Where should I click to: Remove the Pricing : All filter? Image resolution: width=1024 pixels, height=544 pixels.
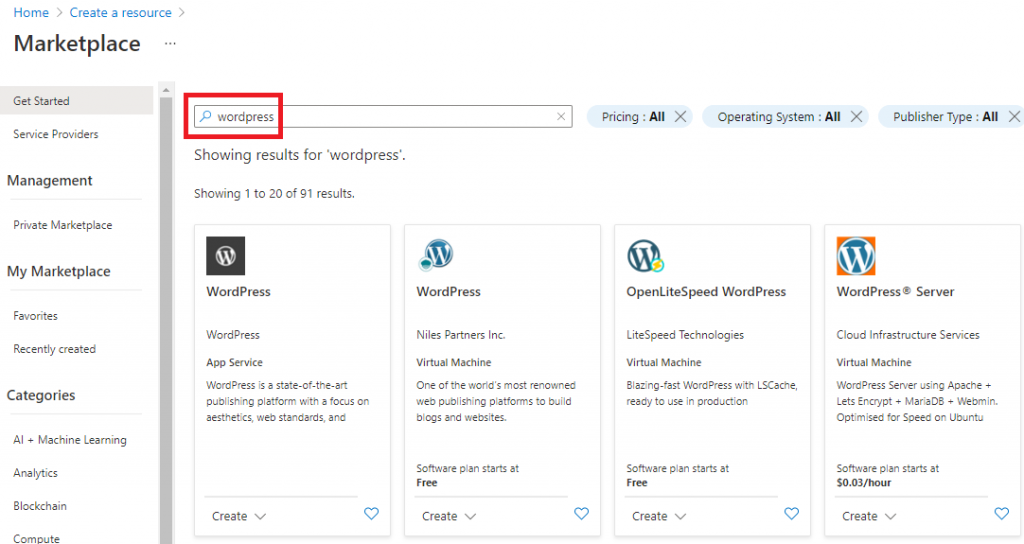click(x=680, y=116)
